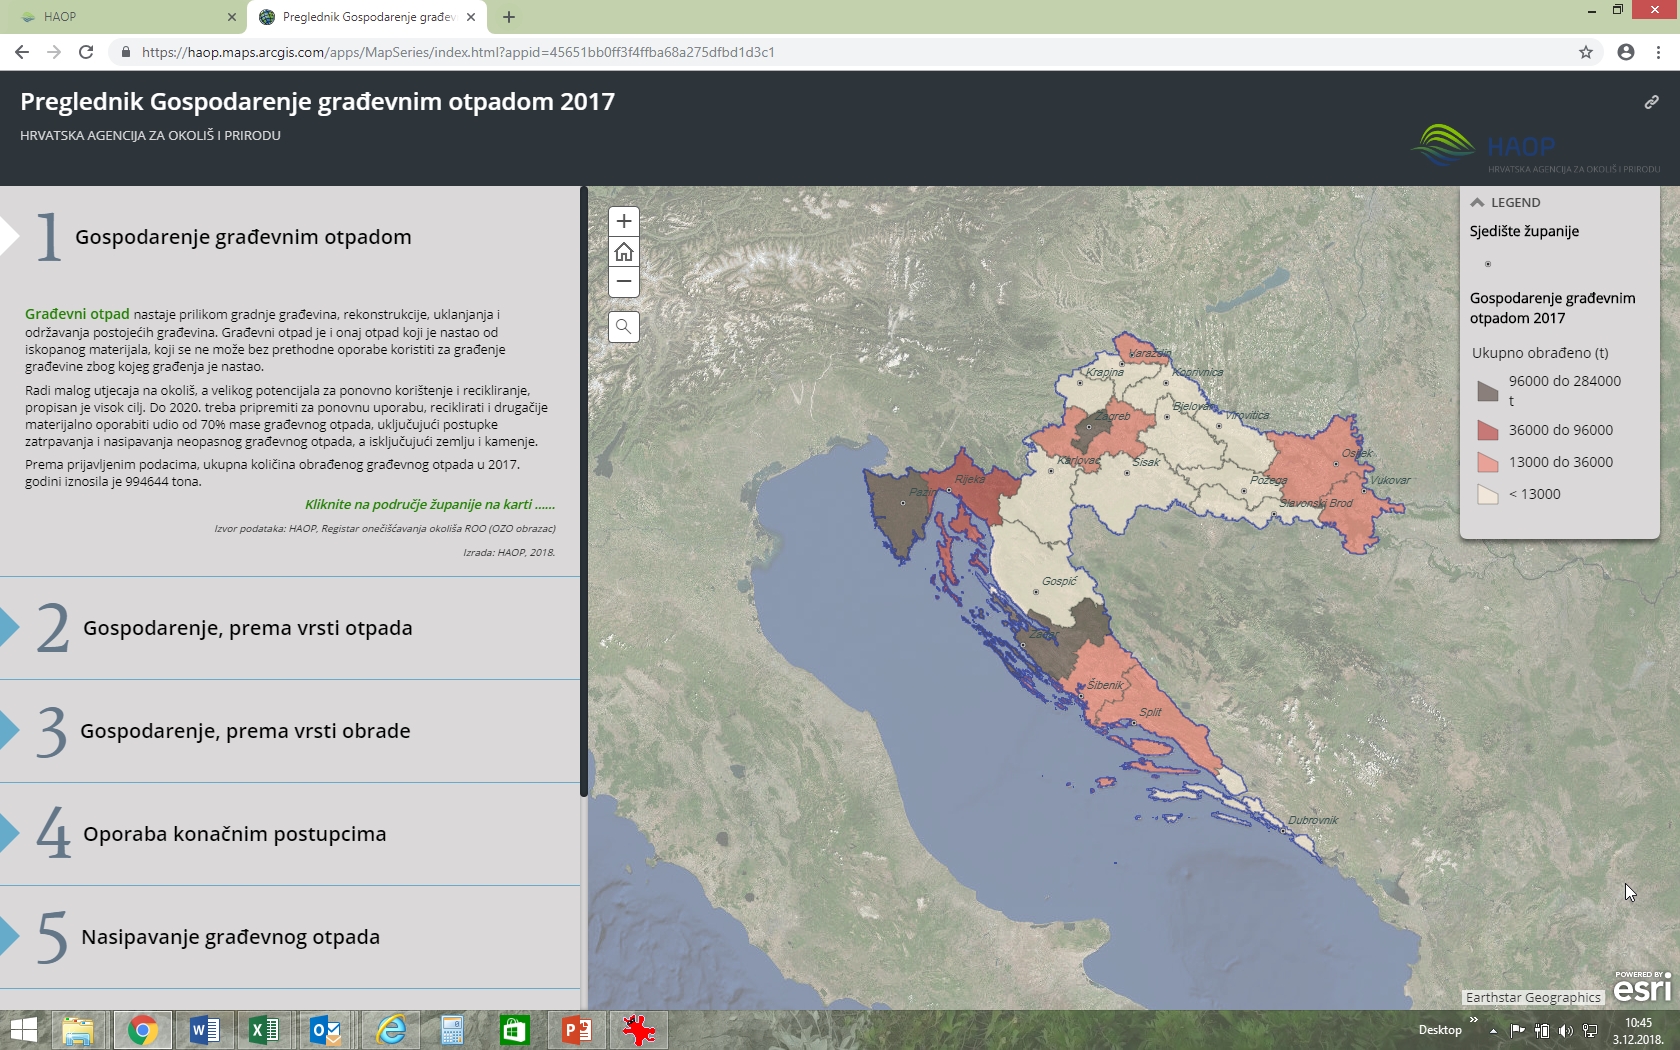Switch to the HAOP browser tab

120,17
